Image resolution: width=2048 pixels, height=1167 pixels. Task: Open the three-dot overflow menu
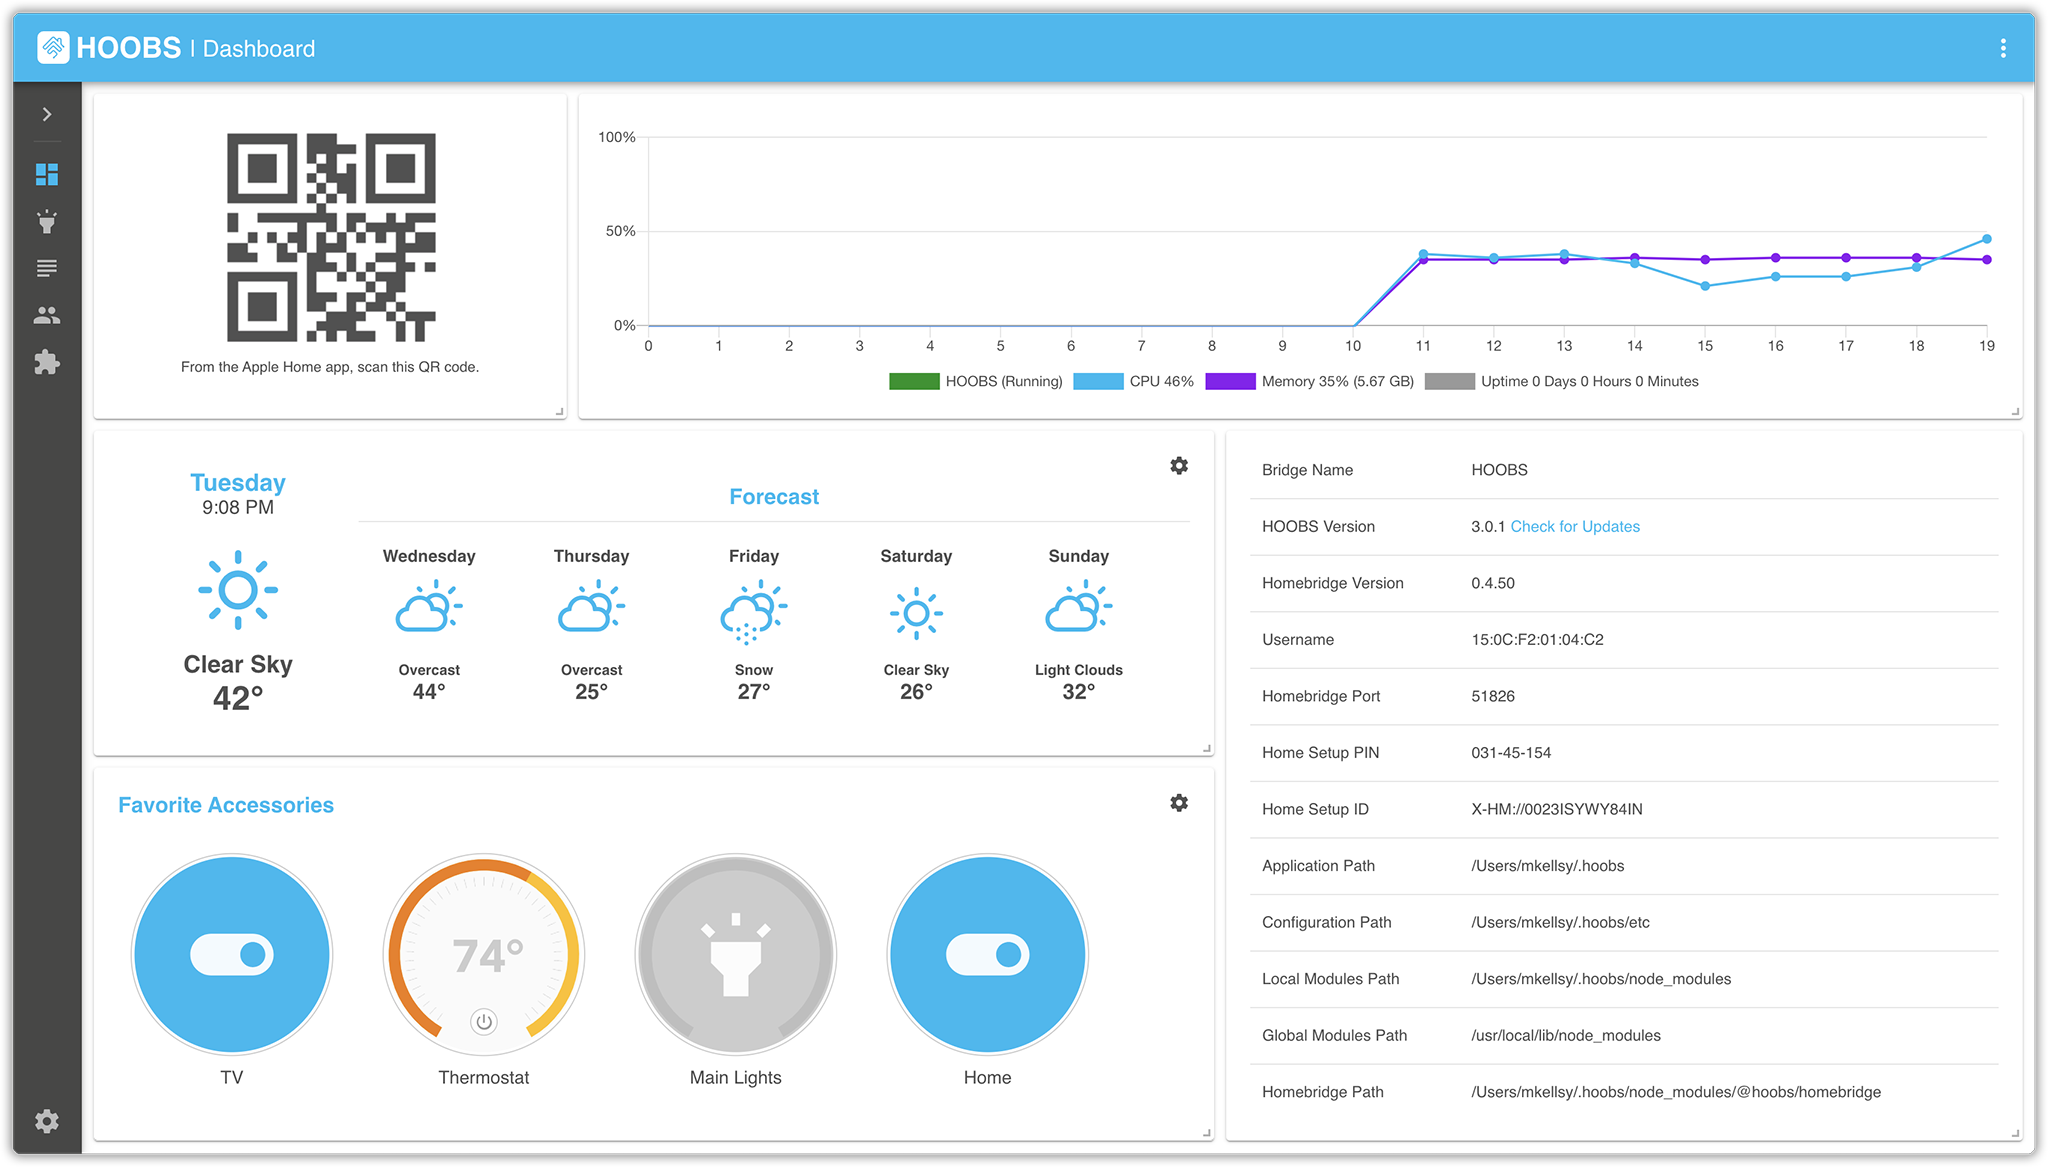[2003, 48]
